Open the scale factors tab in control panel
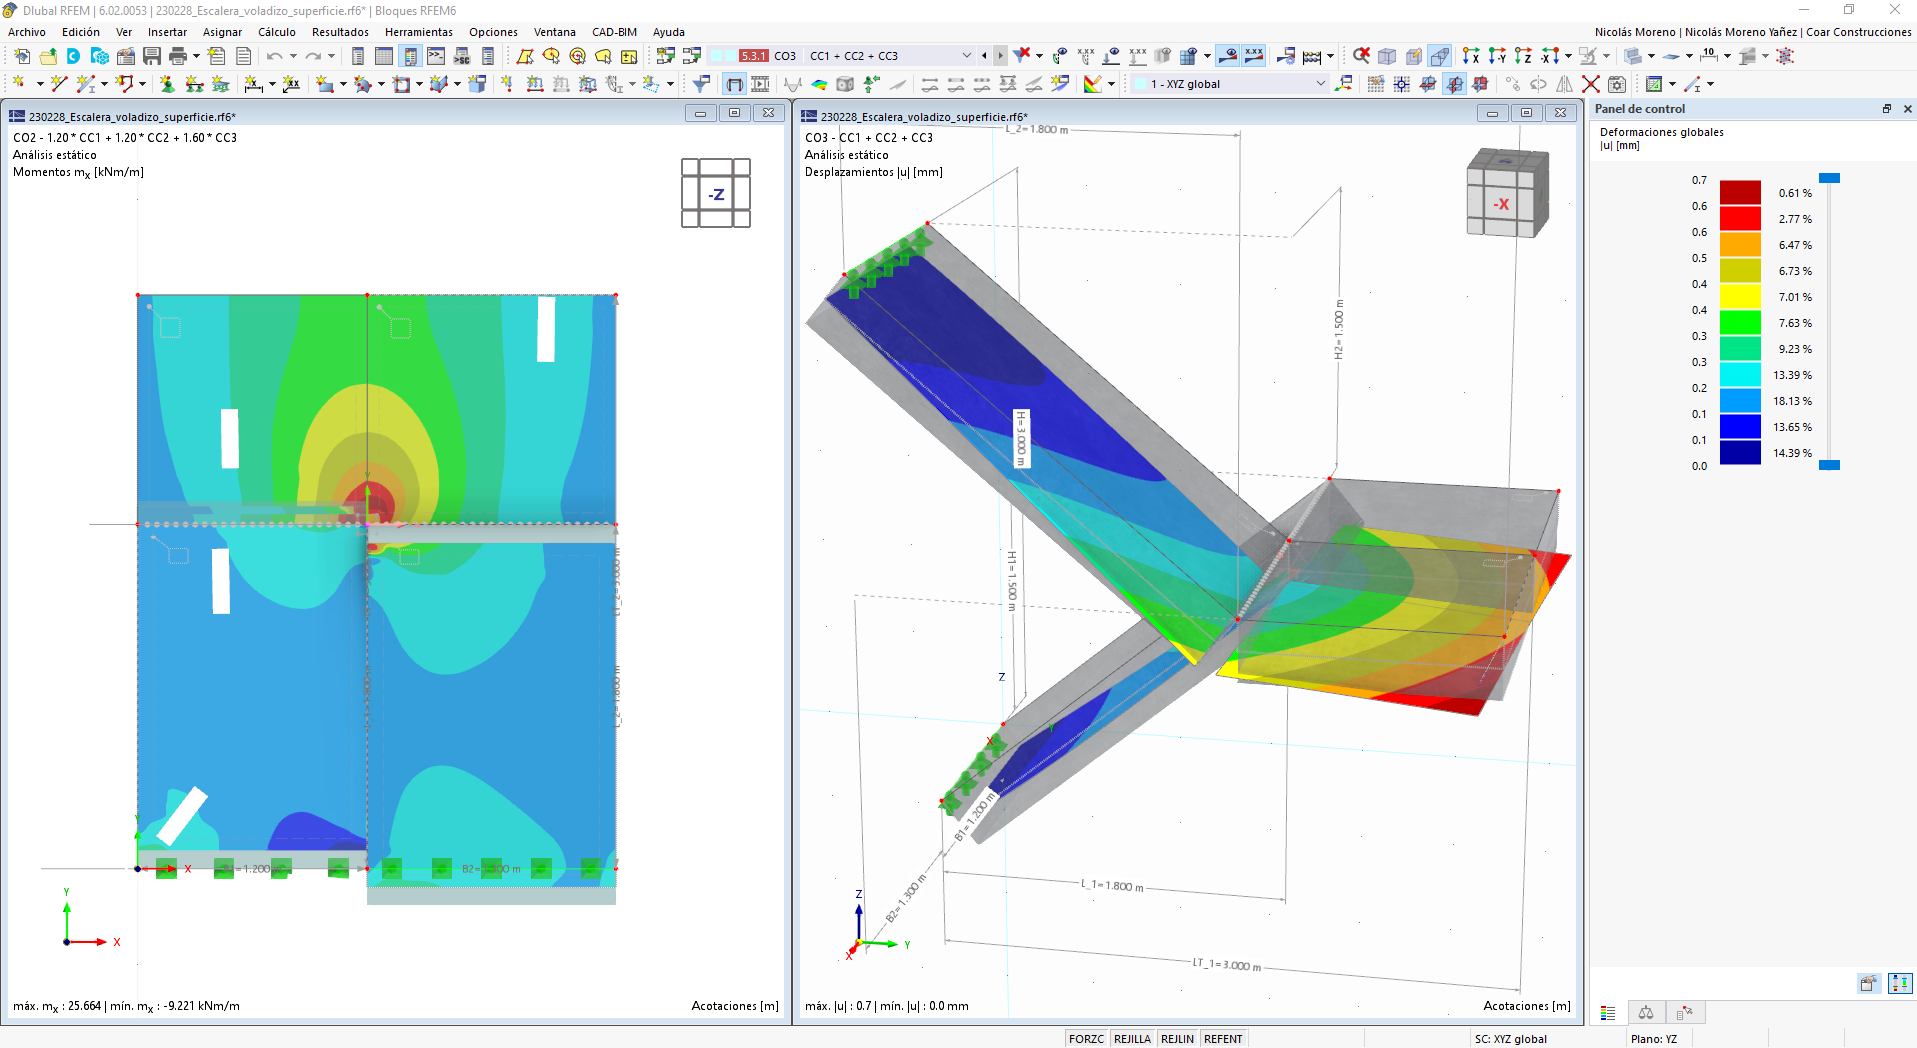Image resolution: width=1917 pixels, height=1048 pixels. tap(1646, 1013)
